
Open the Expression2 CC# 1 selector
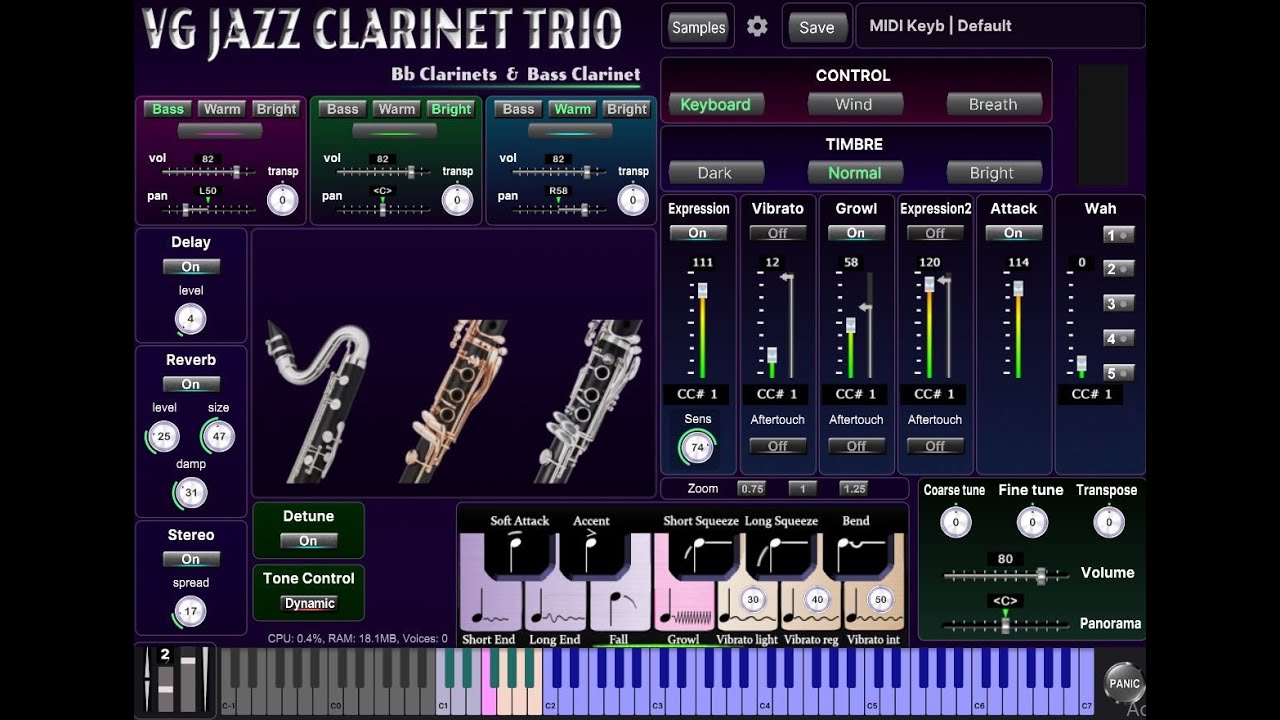[935, 394]
